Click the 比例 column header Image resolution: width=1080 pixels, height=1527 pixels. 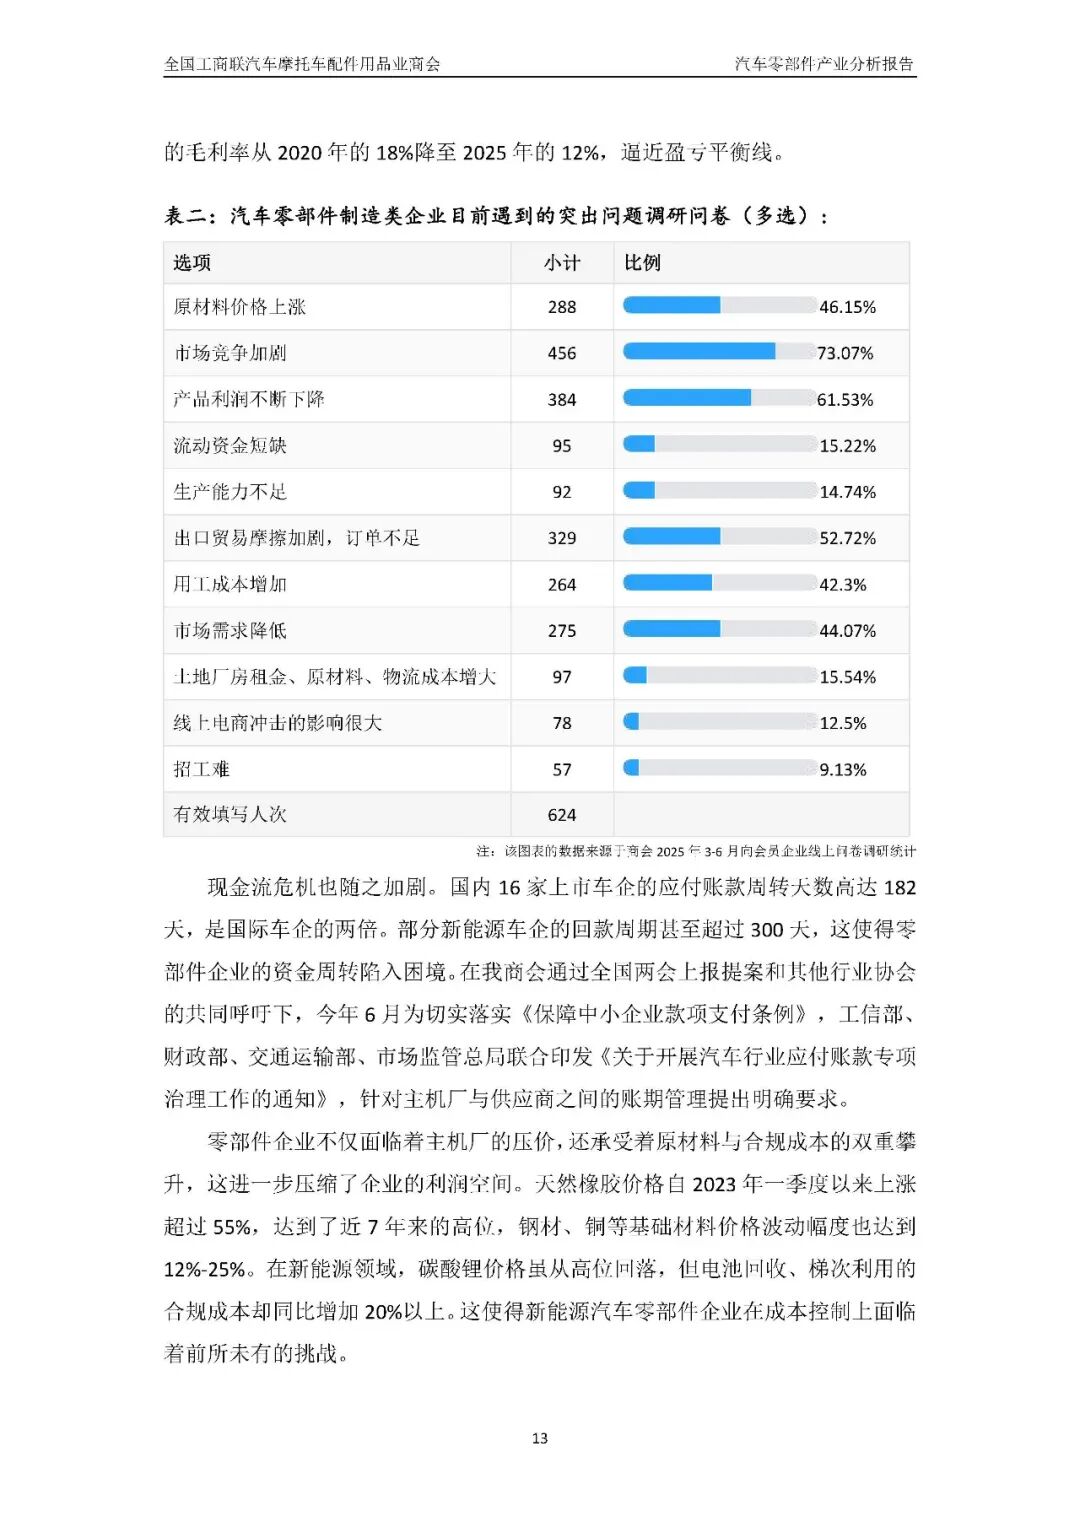pos(642,263)
